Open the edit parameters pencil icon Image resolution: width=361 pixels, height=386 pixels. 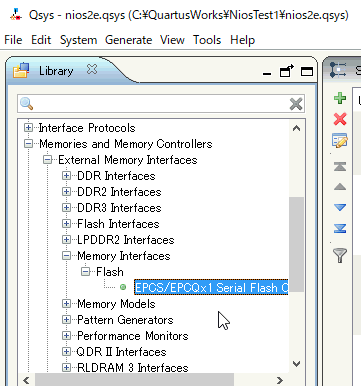point(340,141)
